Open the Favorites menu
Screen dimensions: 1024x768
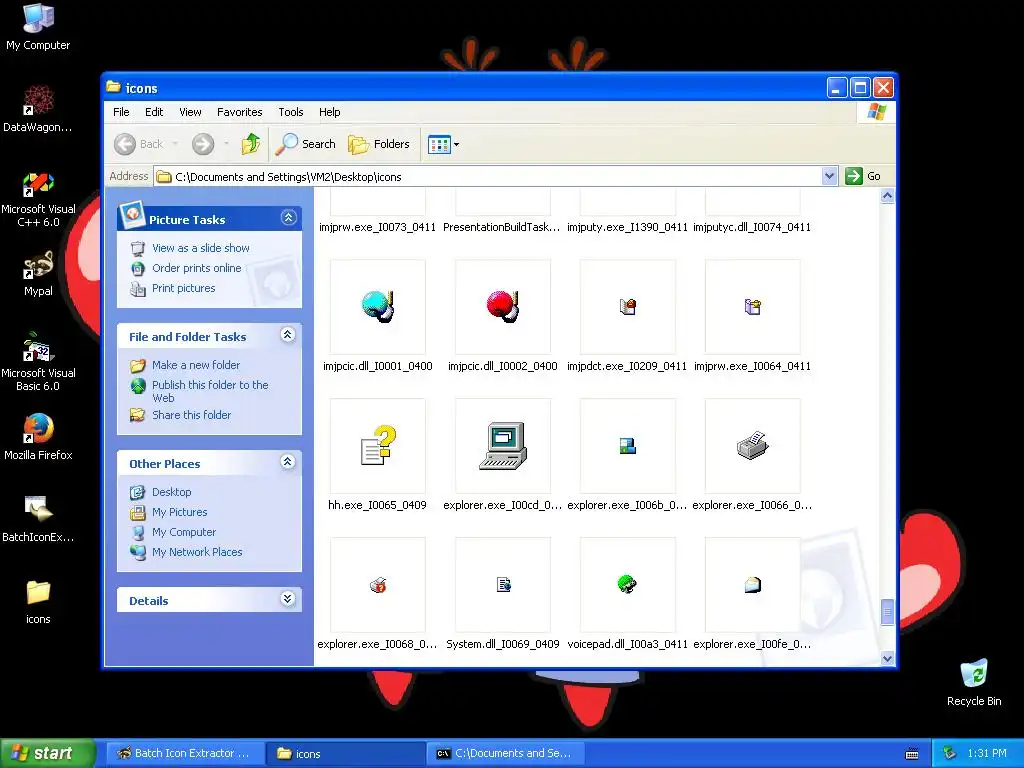tap(240, 112)
